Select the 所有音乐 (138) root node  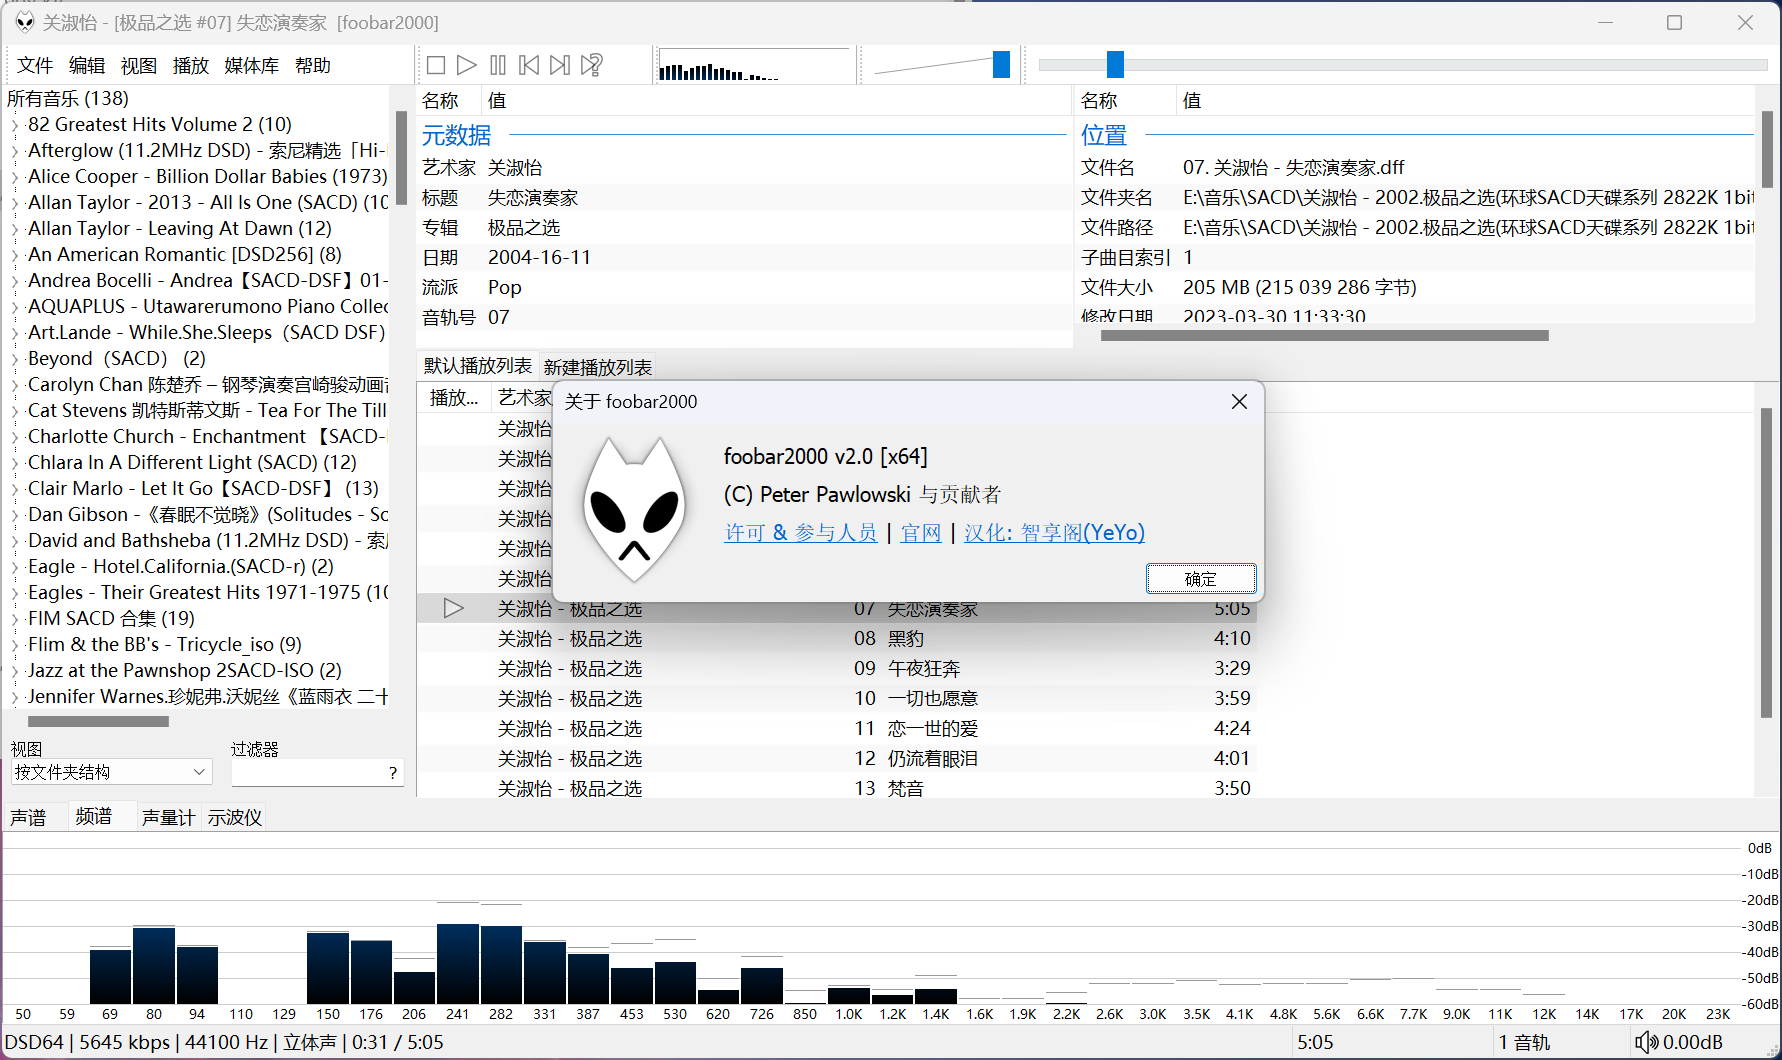[68, 98]
